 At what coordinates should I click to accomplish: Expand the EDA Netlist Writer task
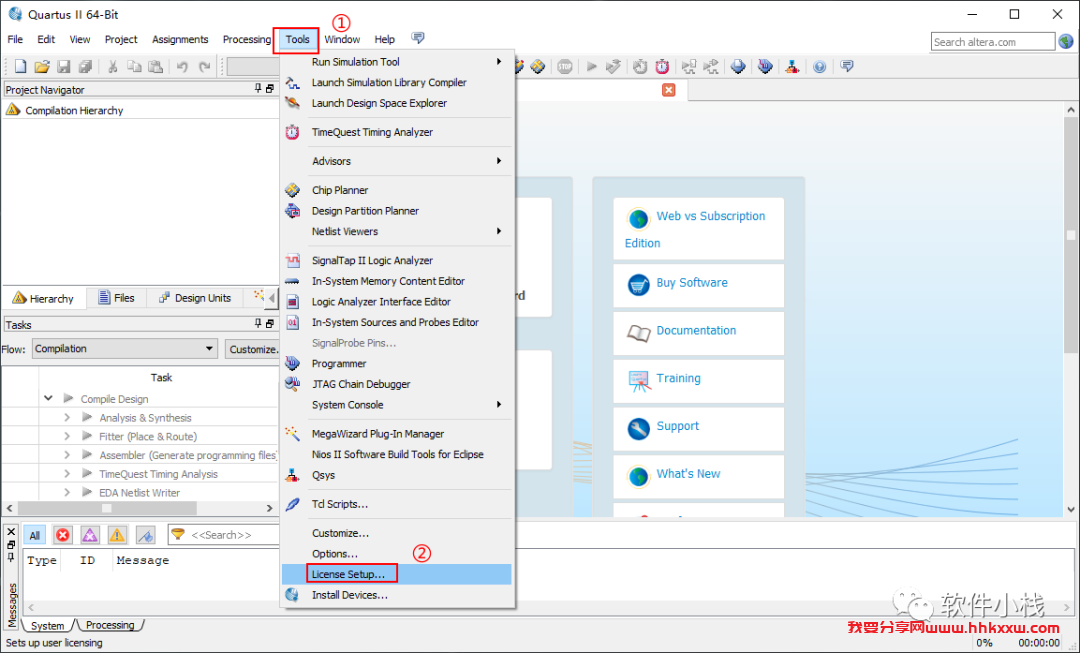[67, 492]
